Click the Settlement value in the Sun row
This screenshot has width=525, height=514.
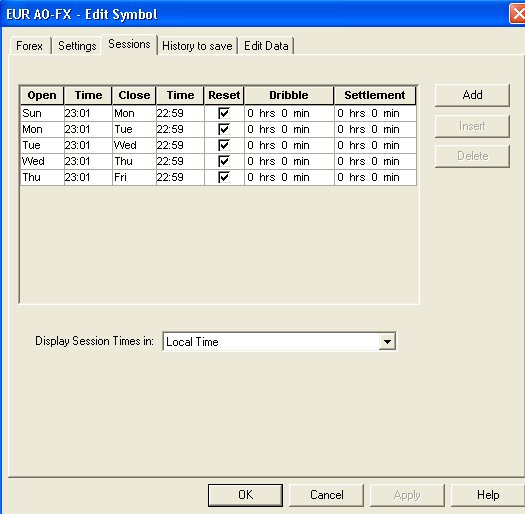pyautogui.click(x=375, y=113)
